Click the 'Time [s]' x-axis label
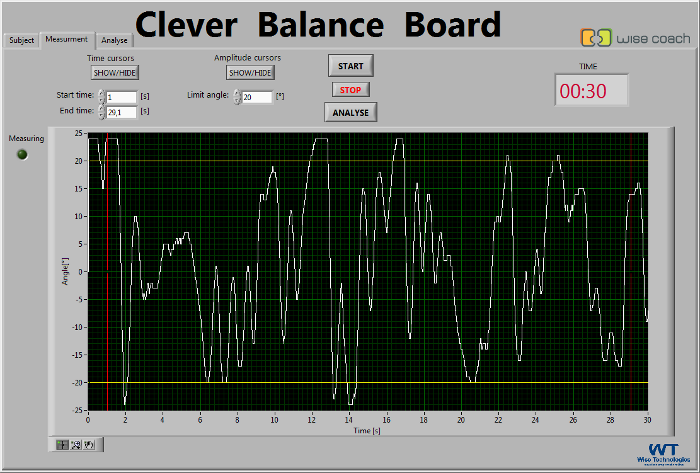700x473 pixels. [367, 431]
